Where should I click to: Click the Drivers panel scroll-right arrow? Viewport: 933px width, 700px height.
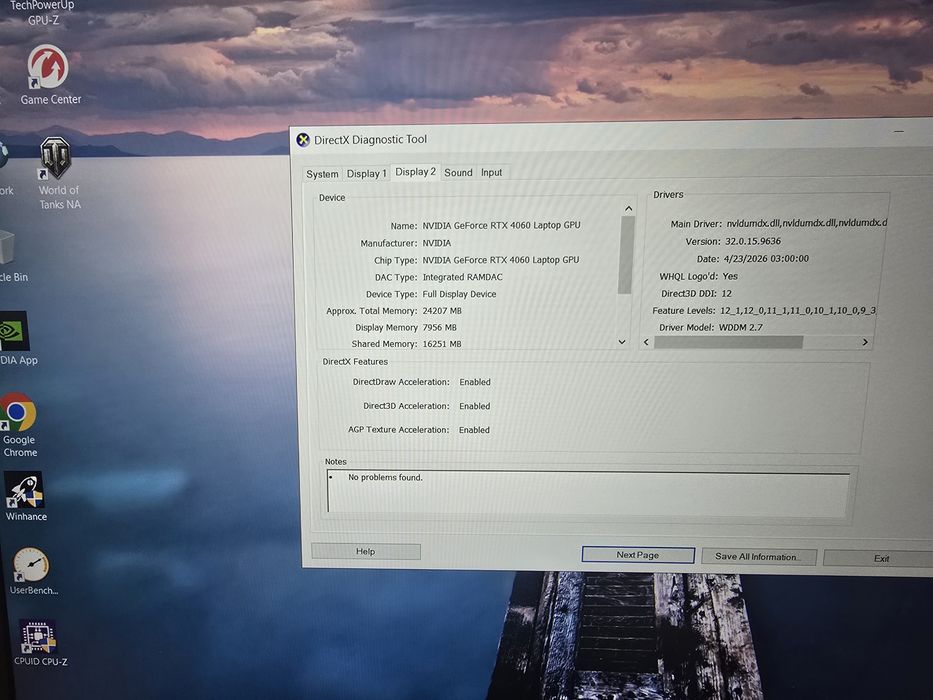[x=865, y=342]
